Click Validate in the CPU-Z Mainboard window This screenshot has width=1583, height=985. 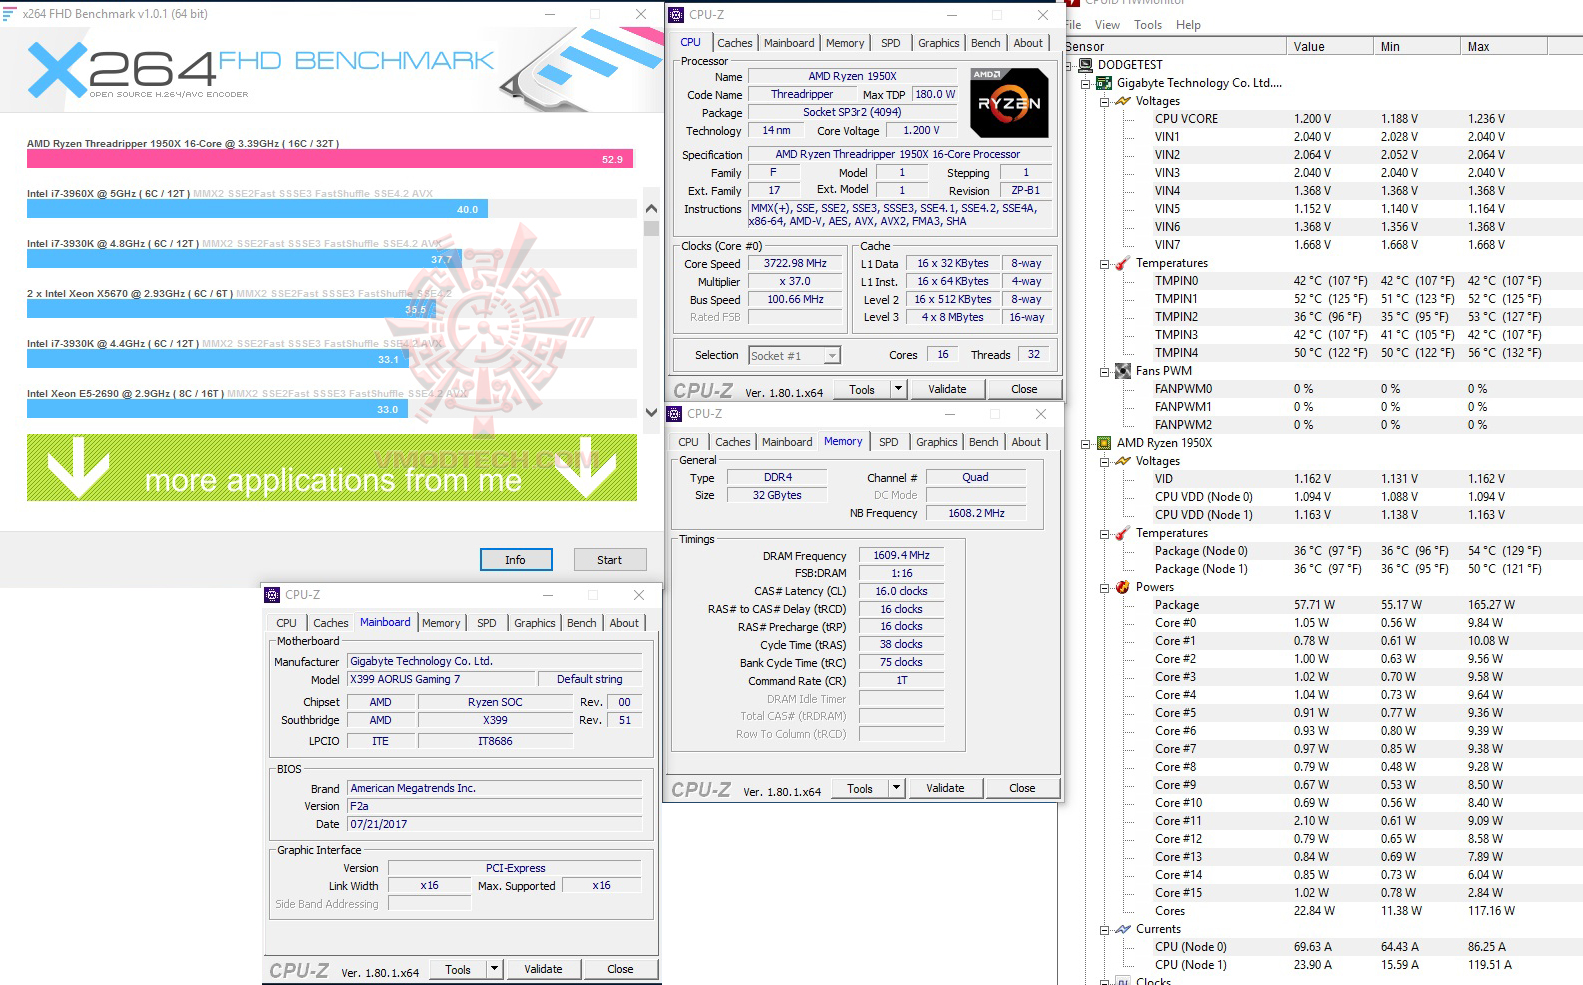(x=543, y=969)
